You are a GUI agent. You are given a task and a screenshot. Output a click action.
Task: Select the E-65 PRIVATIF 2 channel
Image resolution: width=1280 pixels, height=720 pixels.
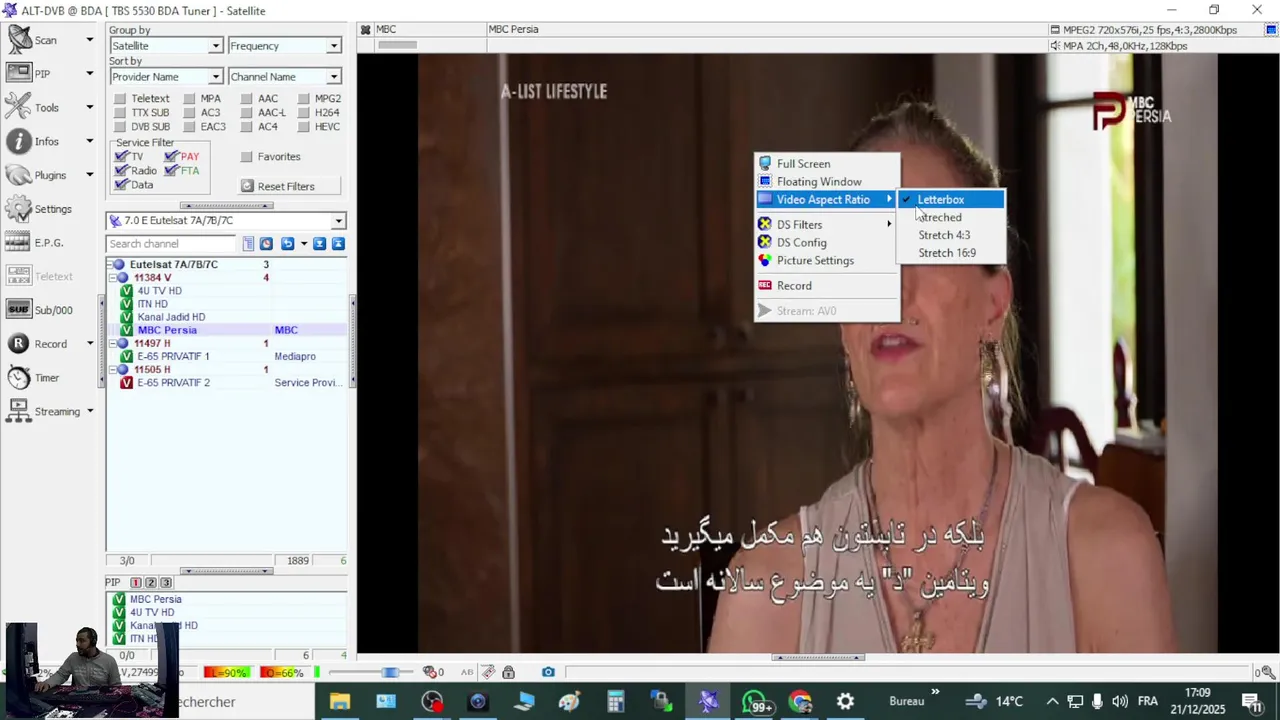click(173, 383)
